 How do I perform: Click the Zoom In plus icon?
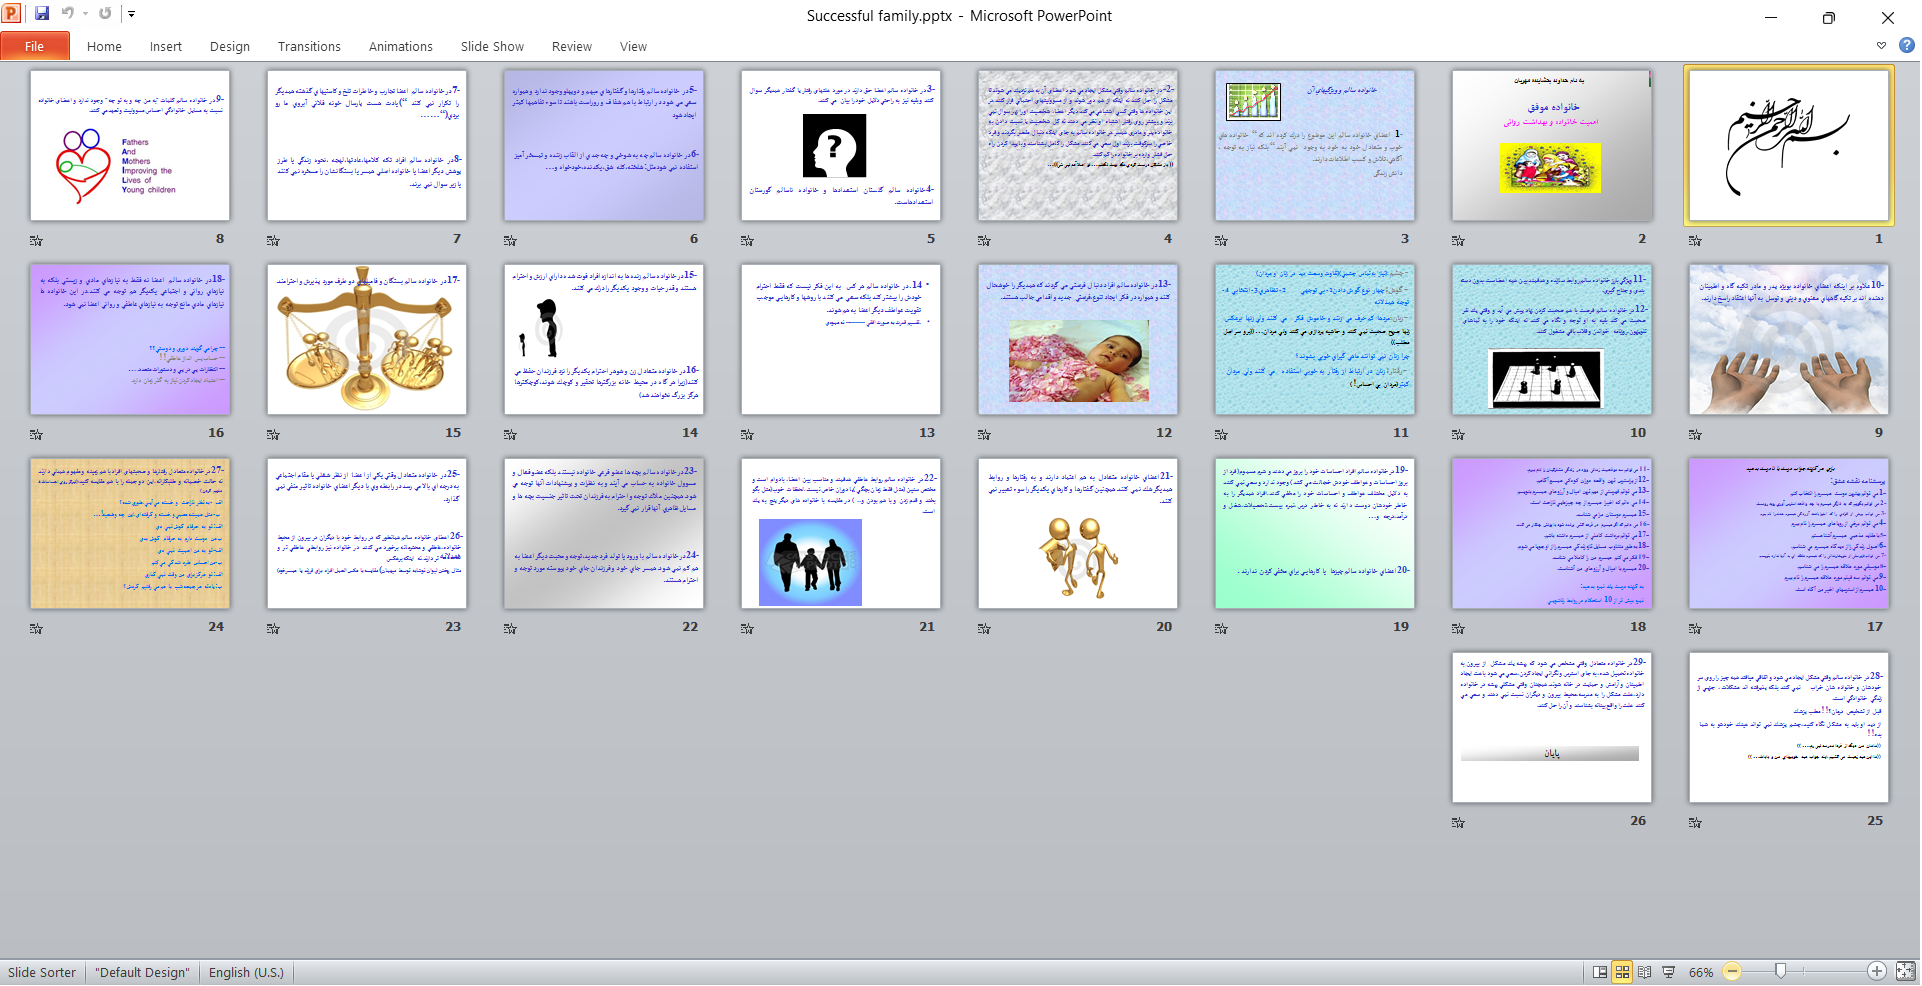pos(1877,971)
